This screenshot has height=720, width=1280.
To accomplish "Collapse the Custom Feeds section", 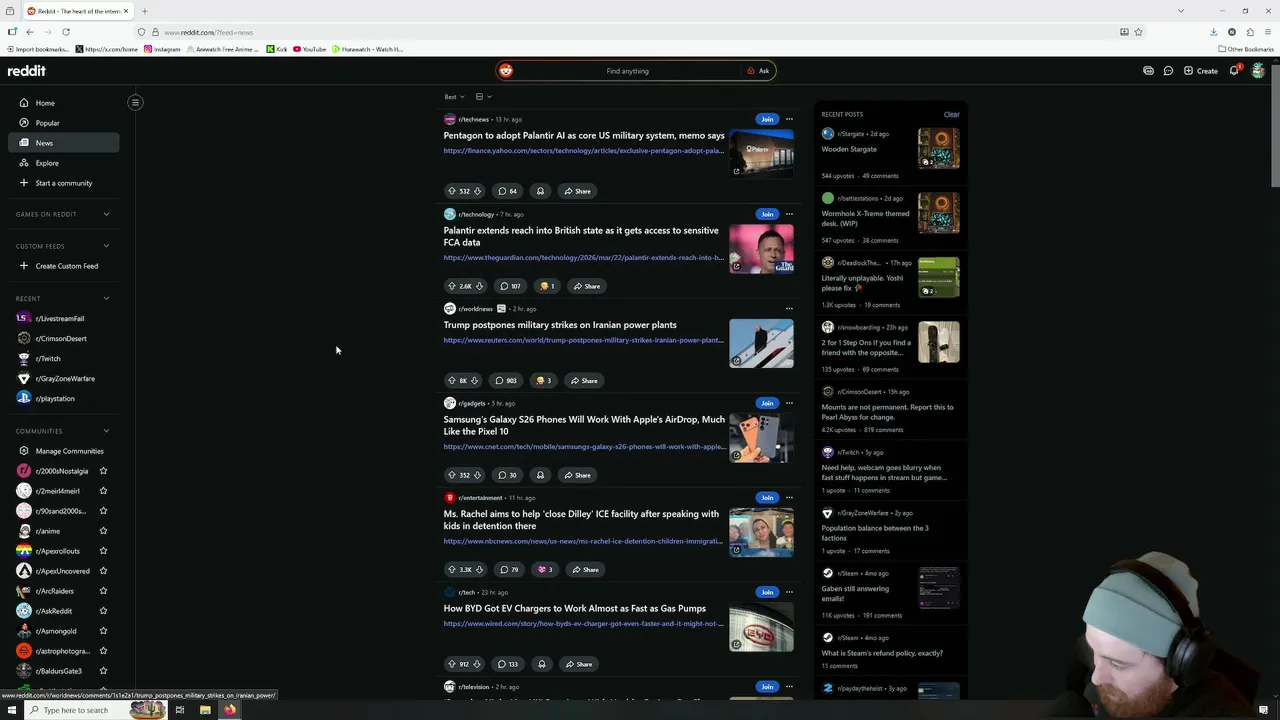I will tap(106, 246).
